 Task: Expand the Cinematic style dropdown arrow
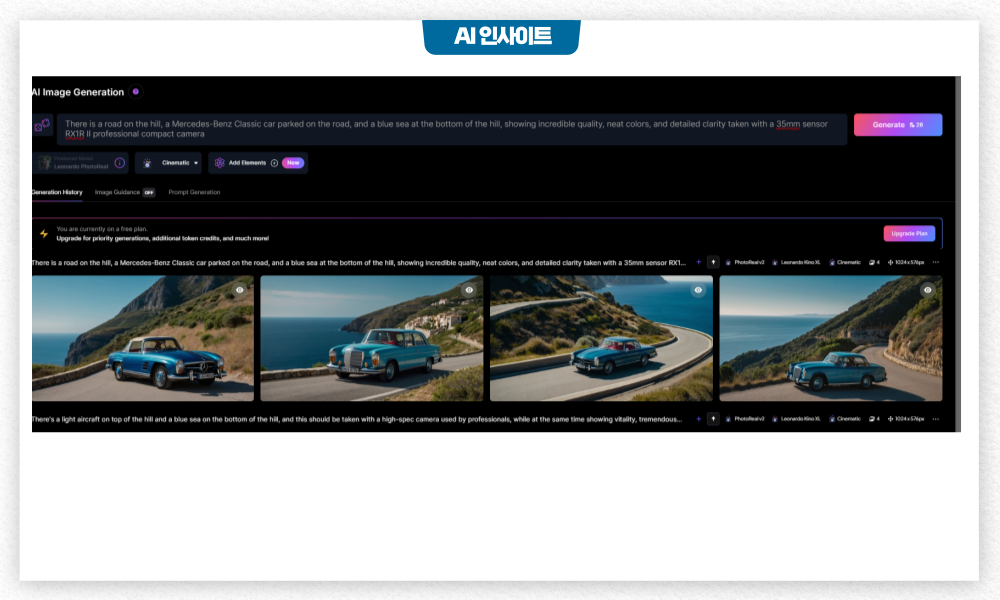click(x=196, y=163)
